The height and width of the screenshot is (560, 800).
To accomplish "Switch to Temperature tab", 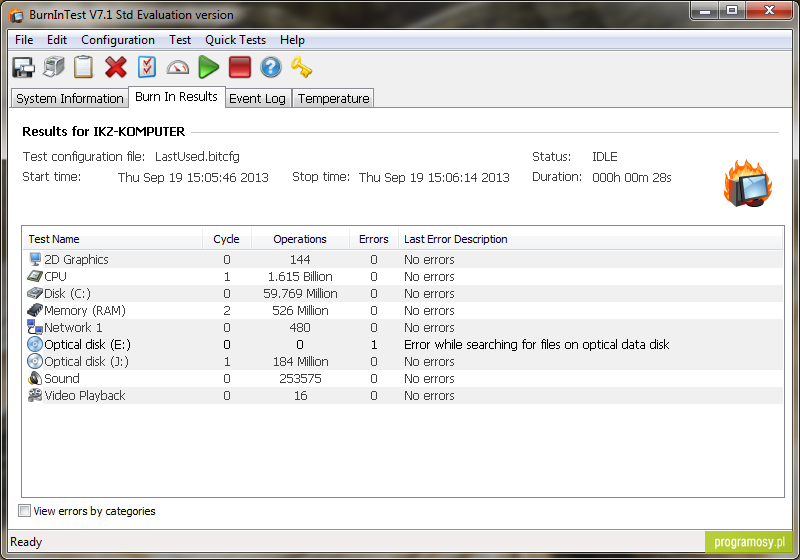I will (x=334, y=98).
